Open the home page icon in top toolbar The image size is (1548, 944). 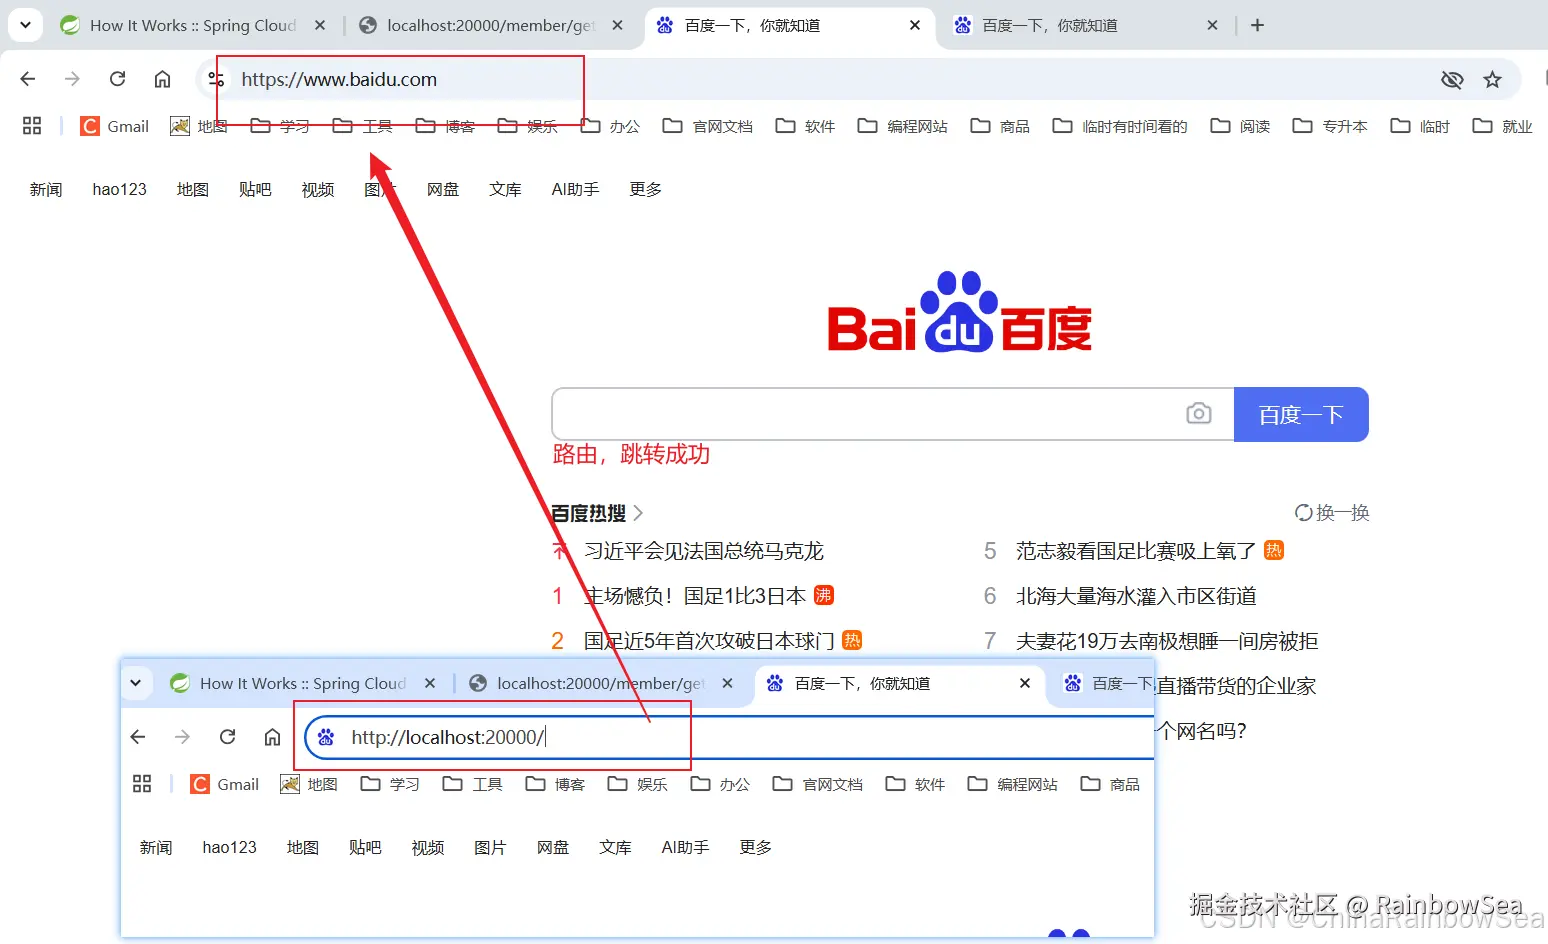[x=162, y=79]
